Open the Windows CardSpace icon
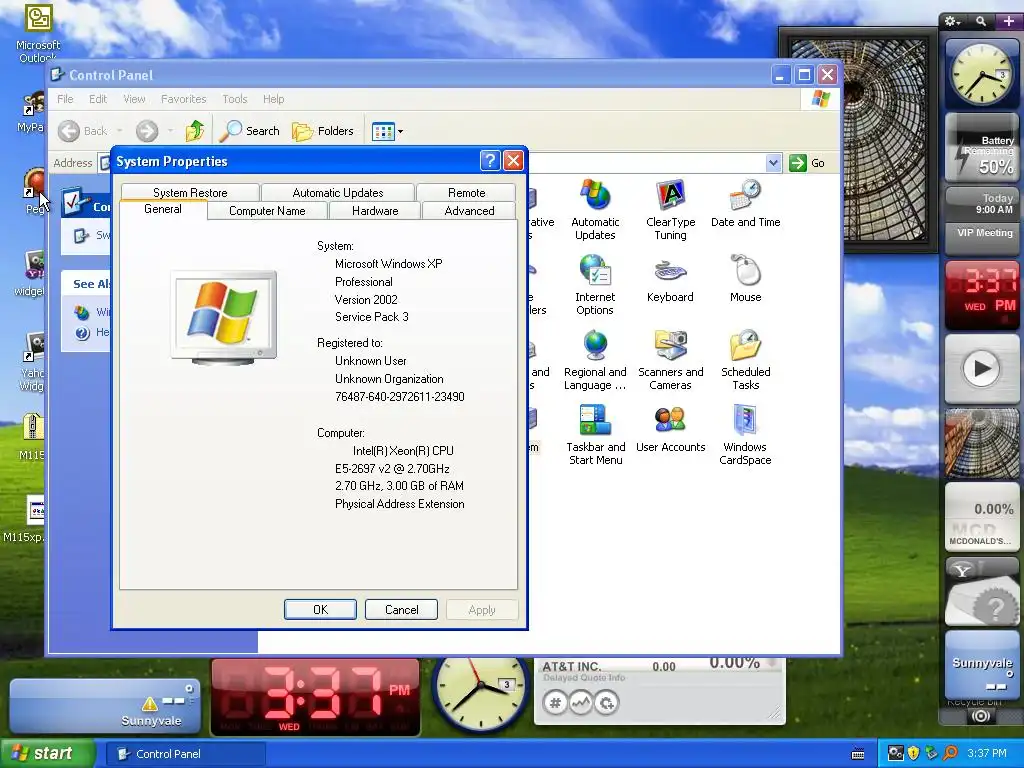Viewport: 1024px width, 768px height. 745,435
